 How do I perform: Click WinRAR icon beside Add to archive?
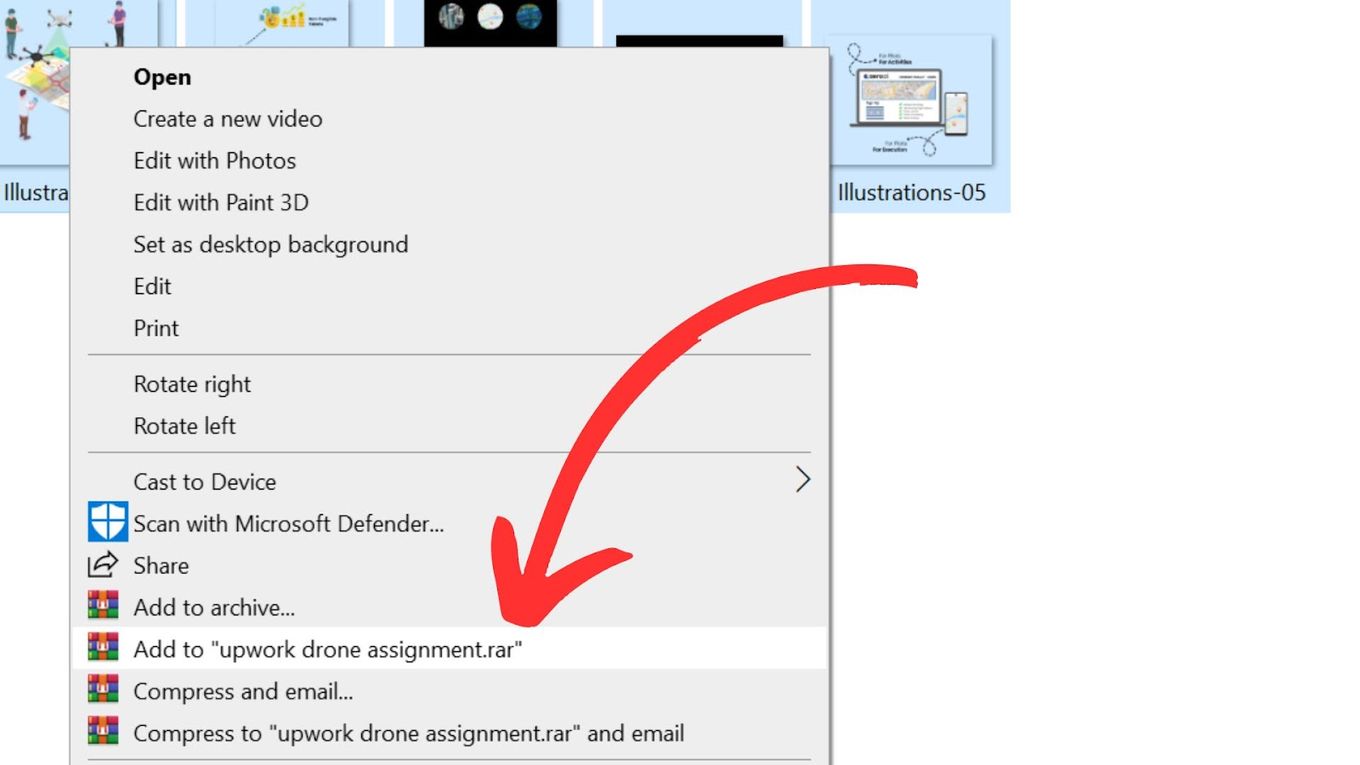[103, 605]
